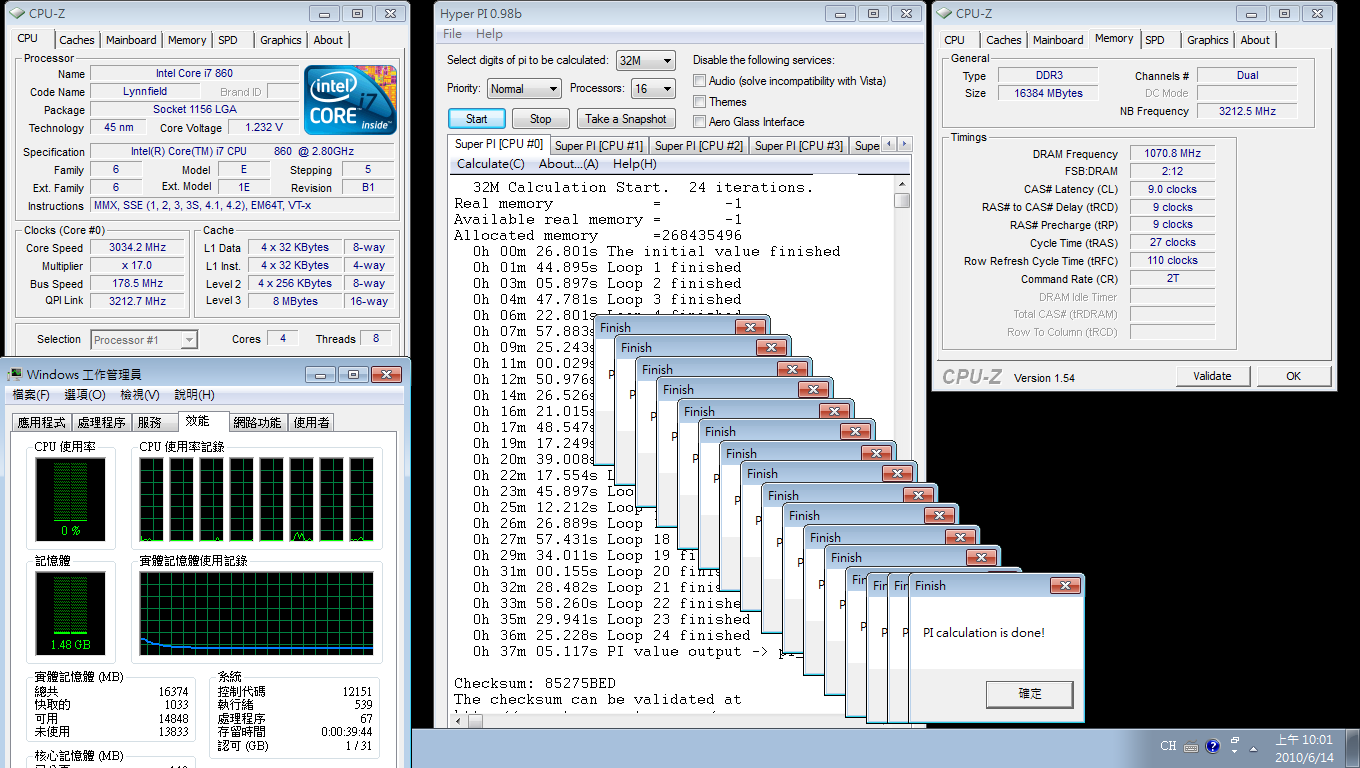Open the Calculate(C) menu in Super PI
Screen dimensions: 1360x768
490,164
